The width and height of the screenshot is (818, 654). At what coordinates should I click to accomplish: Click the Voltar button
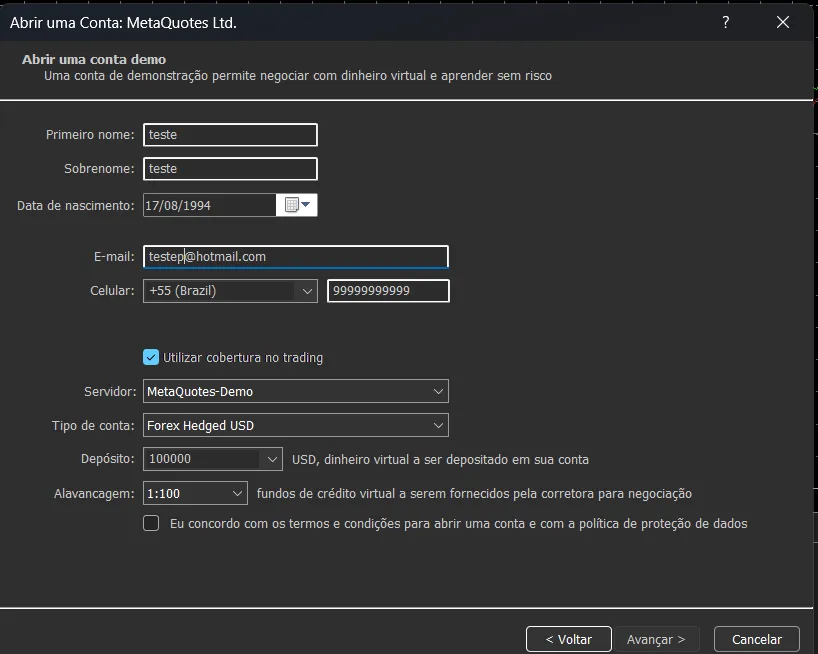569,639
